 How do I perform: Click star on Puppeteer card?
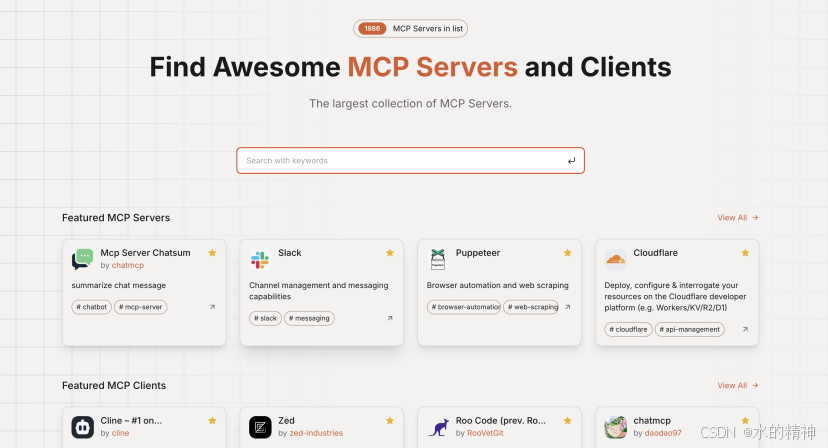(568, 253)
